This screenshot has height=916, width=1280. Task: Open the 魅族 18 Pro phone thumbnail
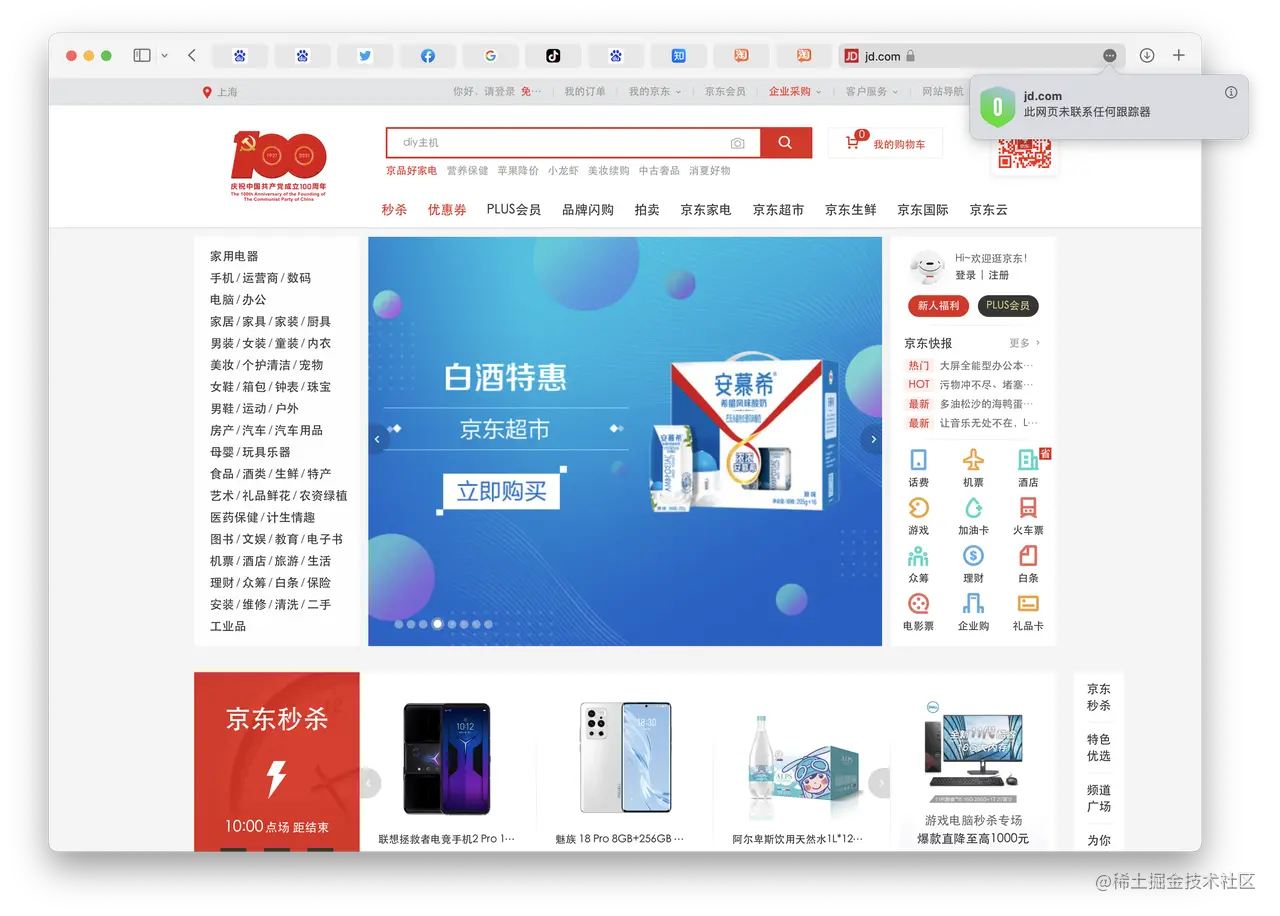click(x=625, y=757)
